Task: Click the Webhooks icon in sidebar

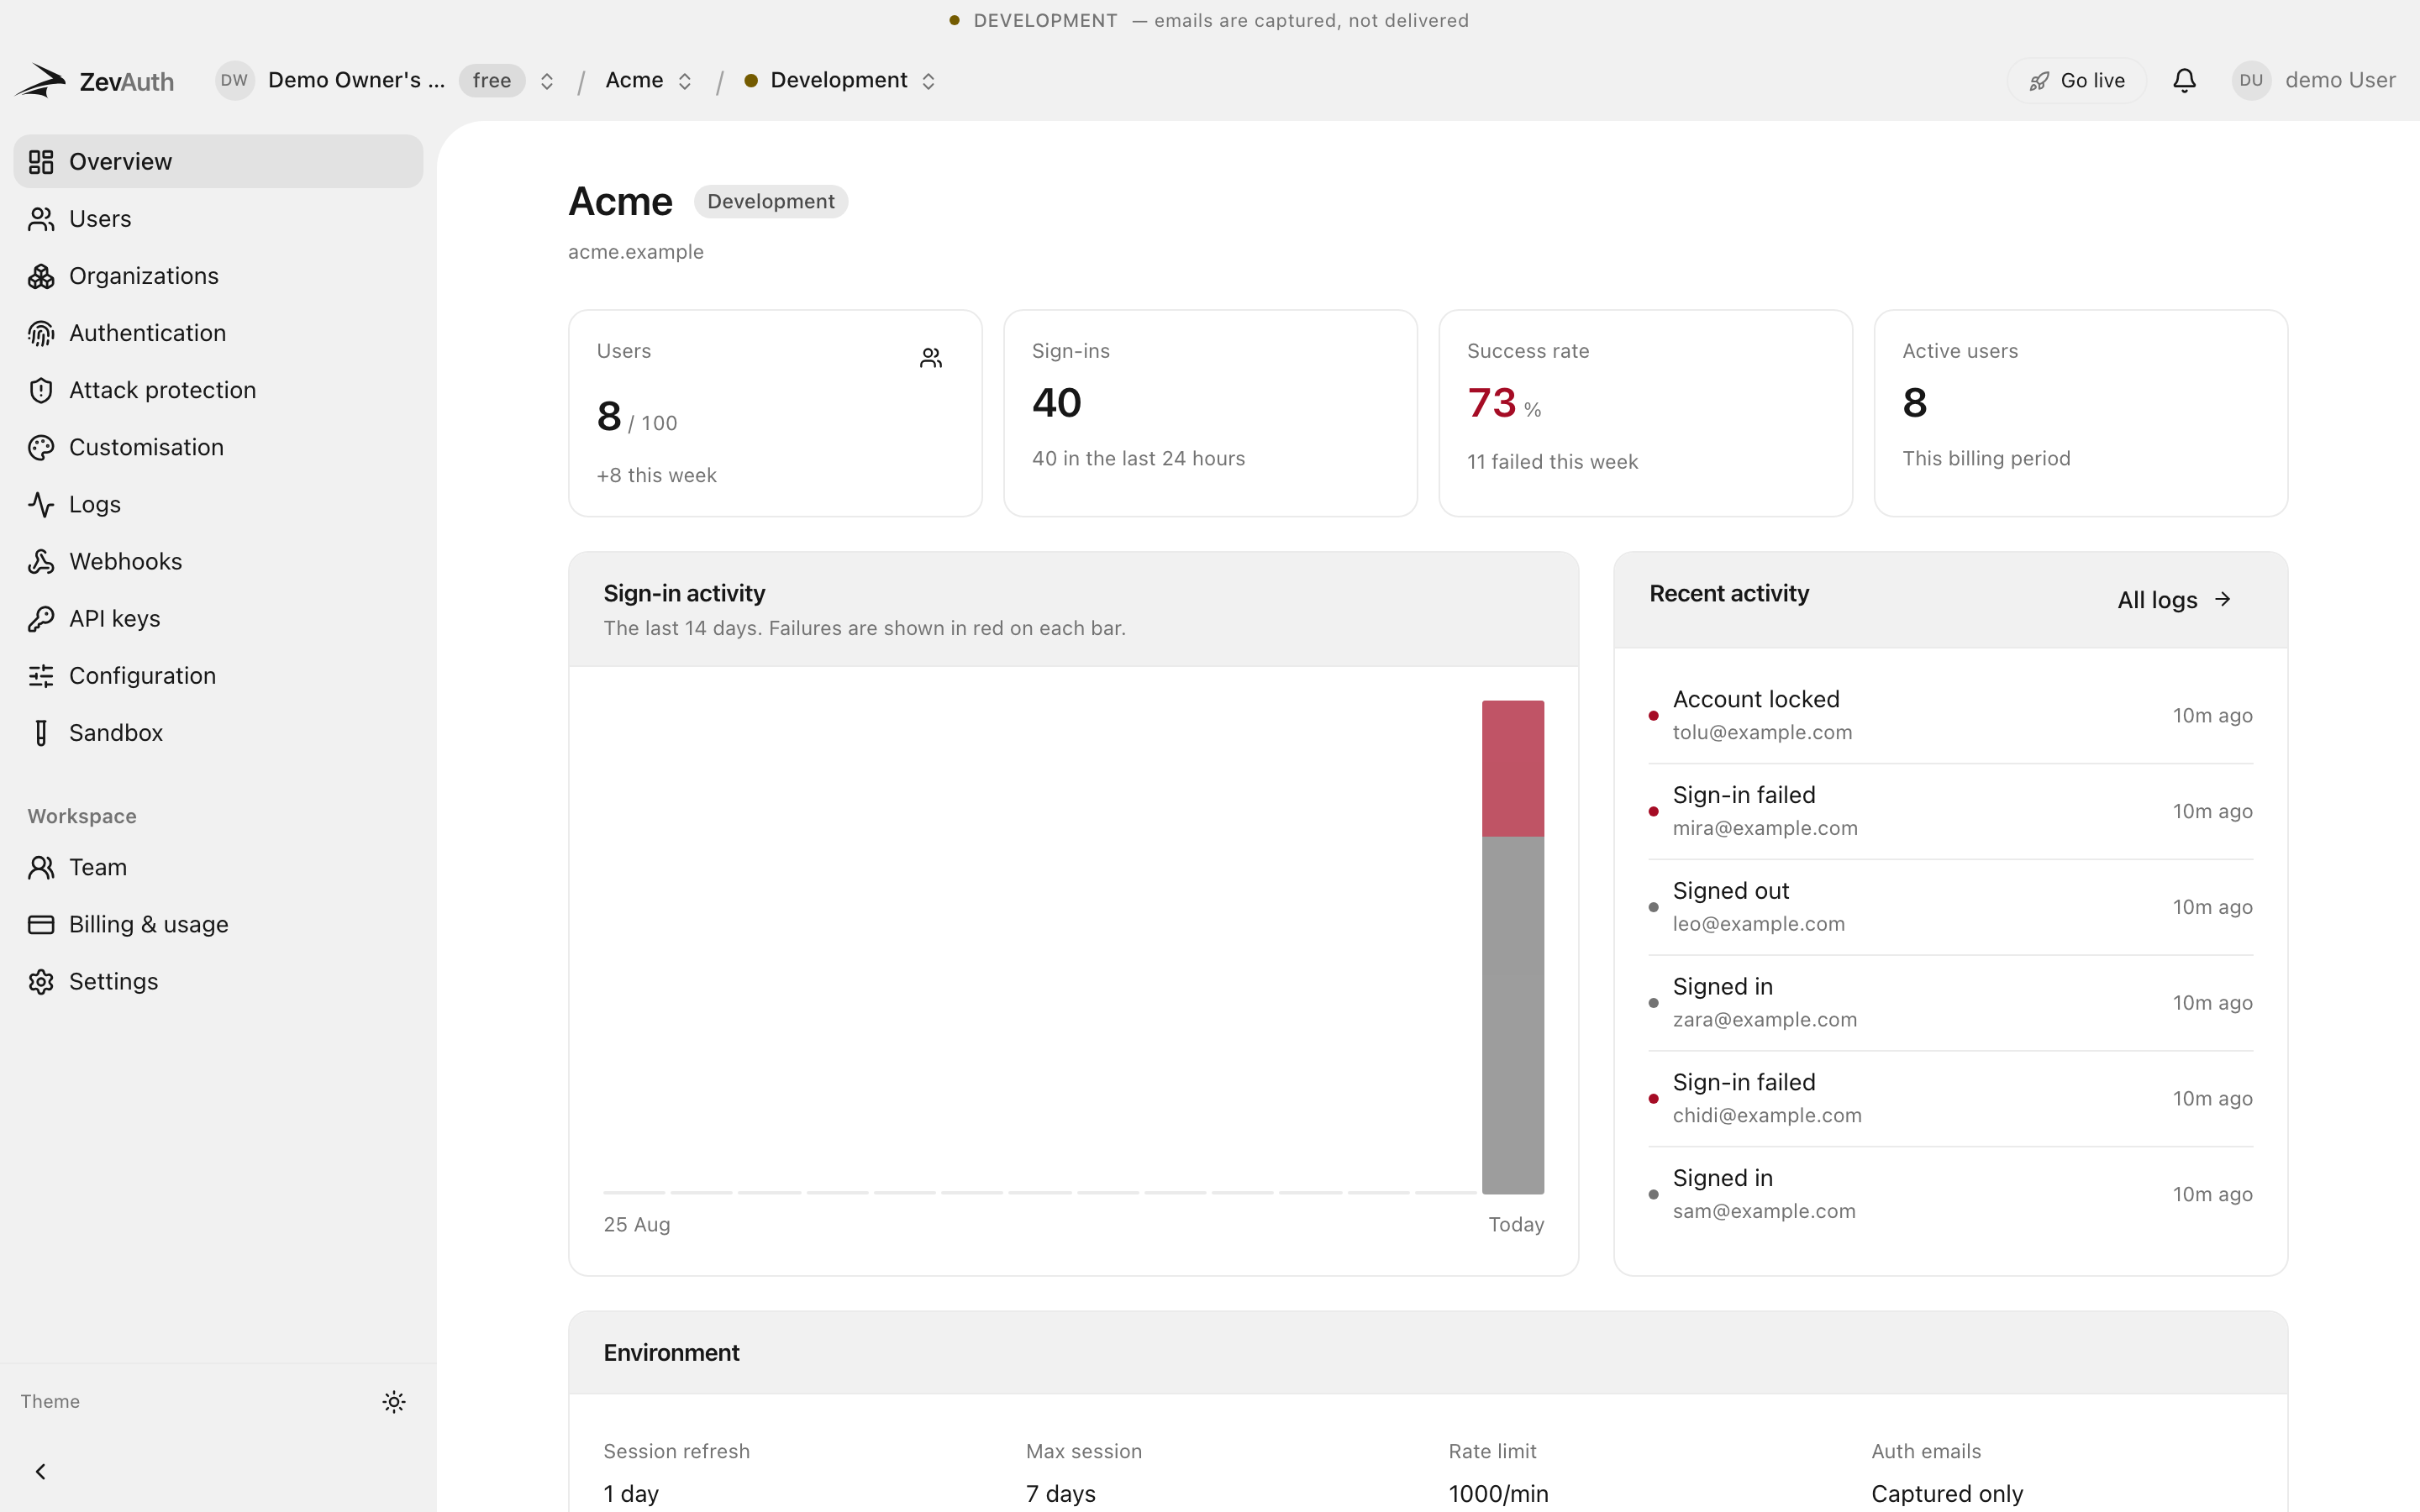Action: pos(41,561)
